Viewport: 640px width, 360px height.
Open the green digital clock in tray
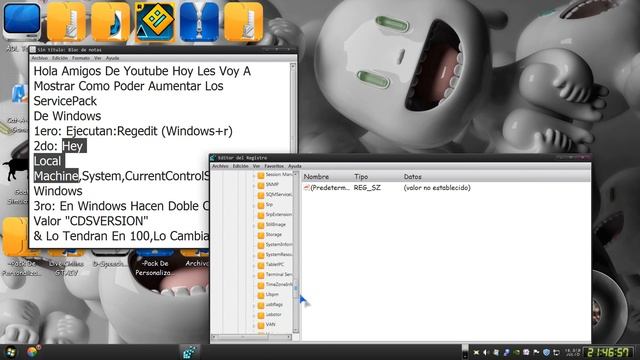tap(609, 352)
